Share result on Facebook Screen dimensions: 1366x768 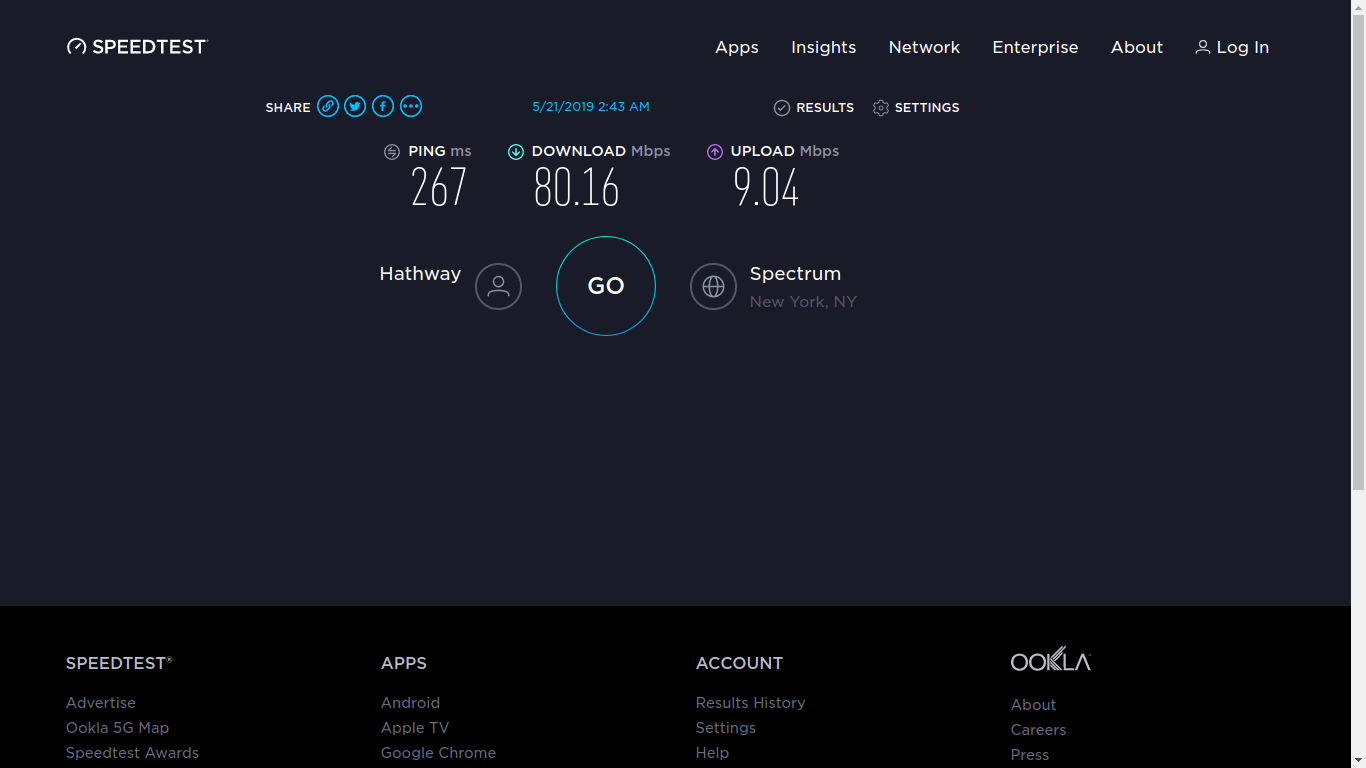[383, 106]
